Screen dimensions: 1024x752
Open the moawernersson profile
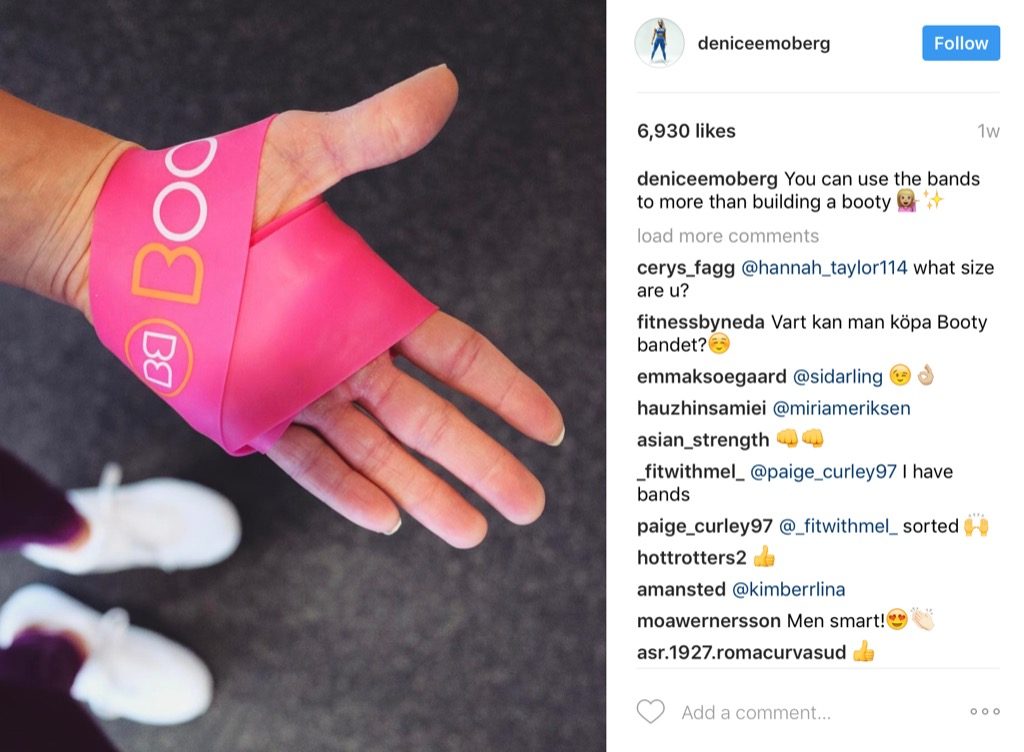[x=709, y=621]
